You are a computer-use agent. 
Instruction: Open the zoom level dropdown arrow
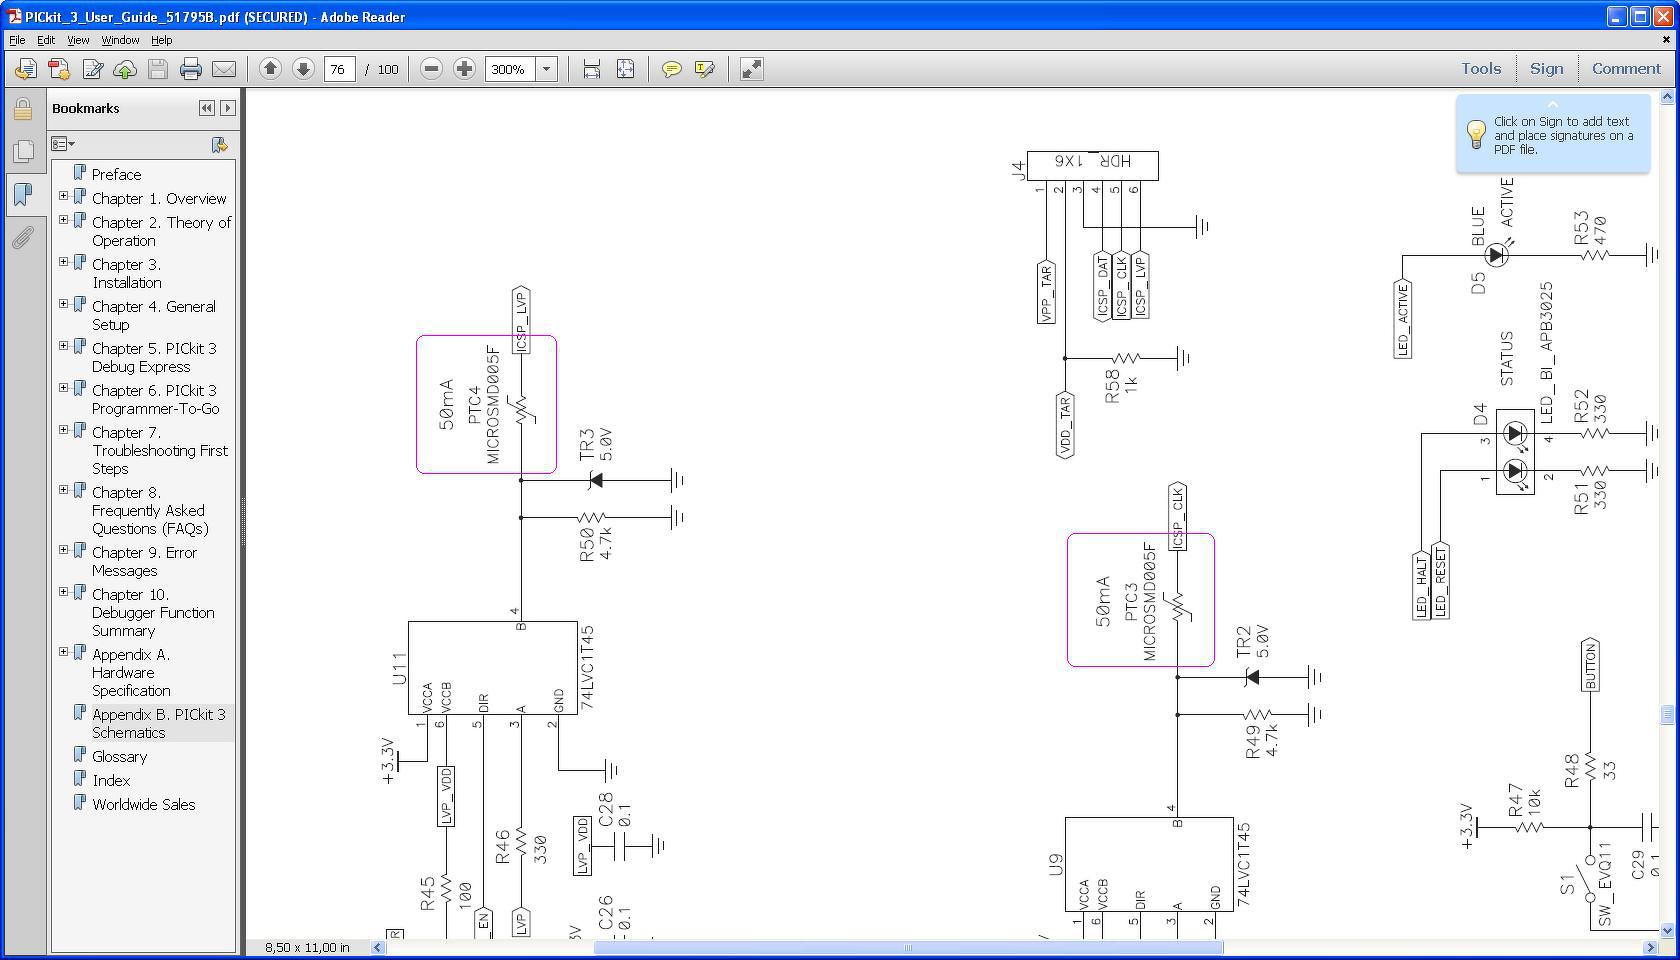pos(547,69)
